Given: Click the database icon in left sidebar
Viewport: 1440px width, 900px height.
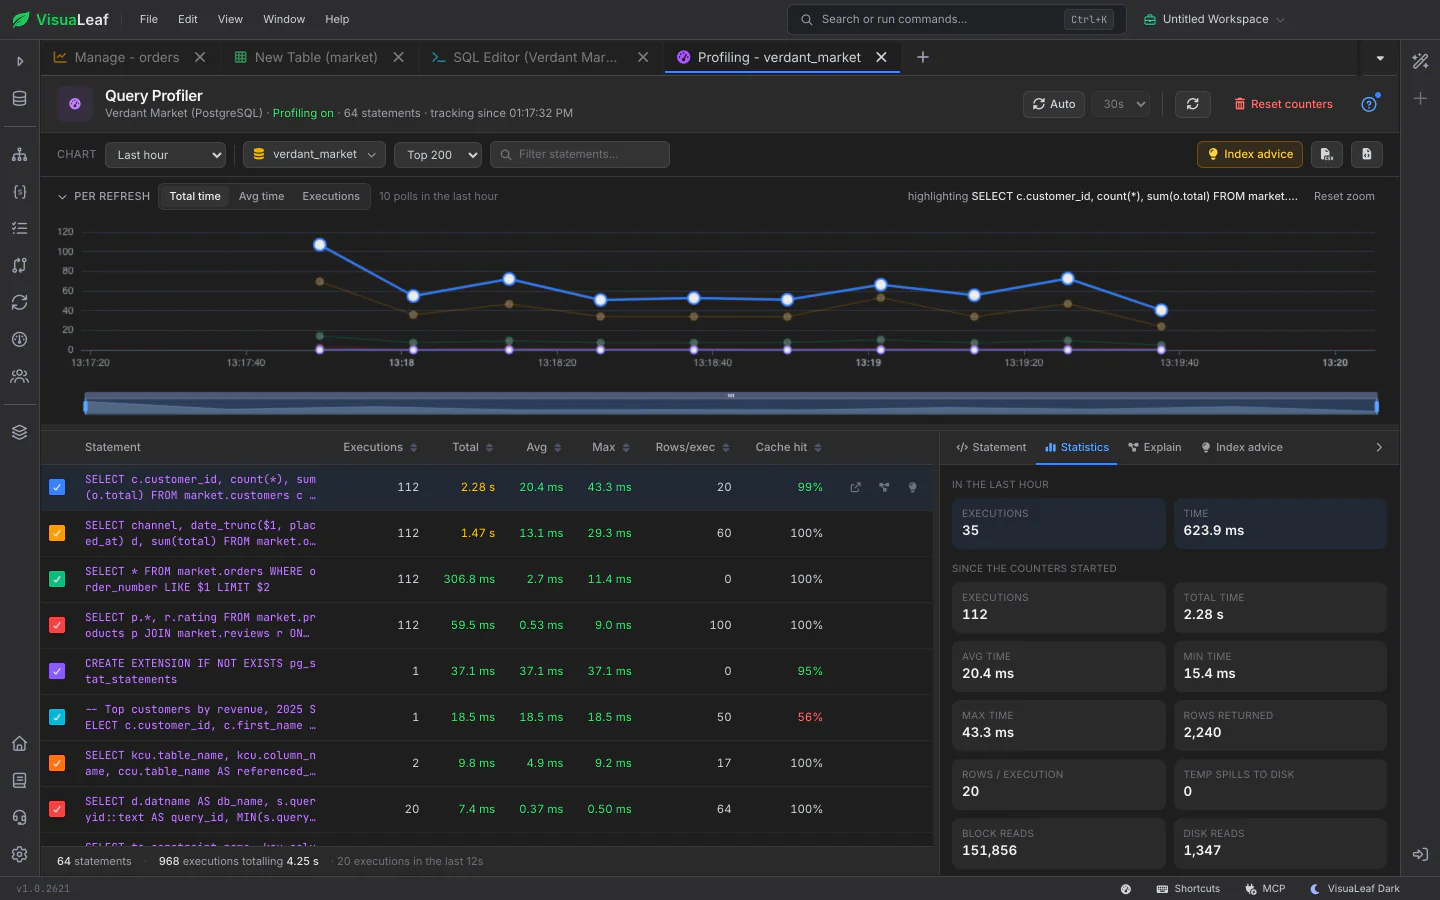Looking at the screenshot, I should (x=19, y=98).
